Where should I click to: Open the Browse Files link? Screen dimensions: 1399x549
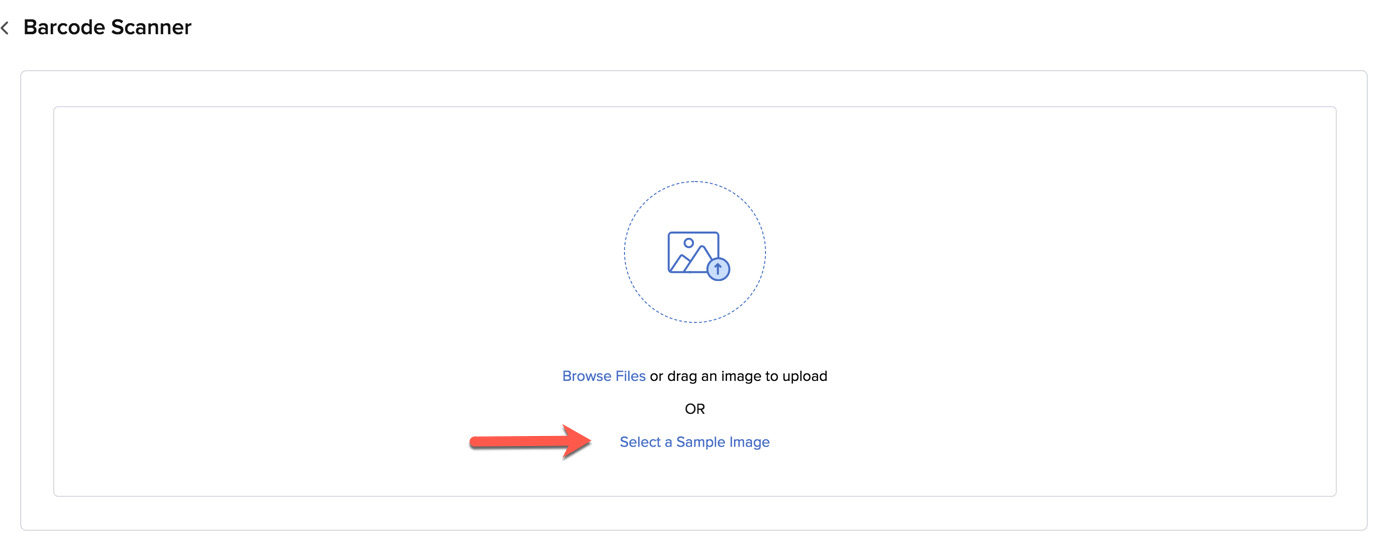pos(603,376)
